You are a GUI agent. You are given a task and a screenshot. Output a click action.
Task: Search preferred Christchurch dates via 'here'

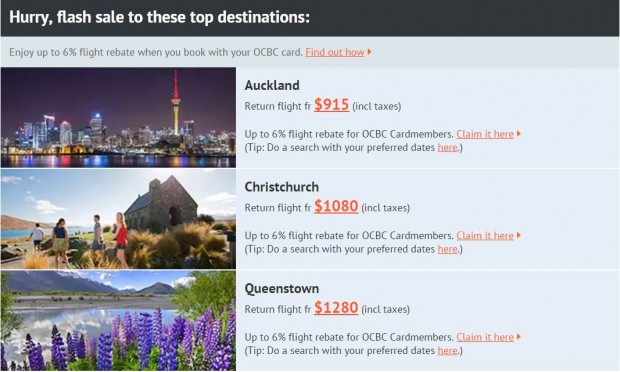(447, 249)
